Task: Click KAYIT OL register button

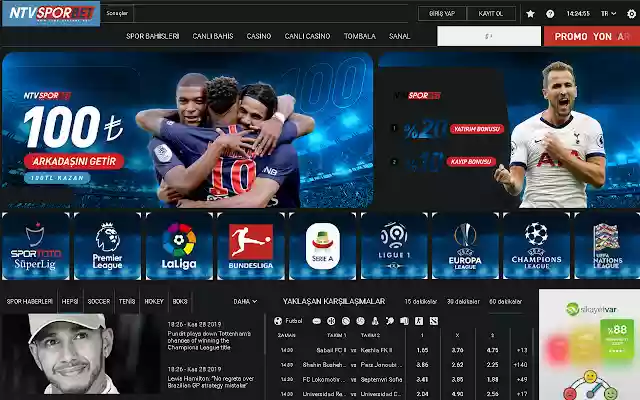Action: click(x=491, y=13)
